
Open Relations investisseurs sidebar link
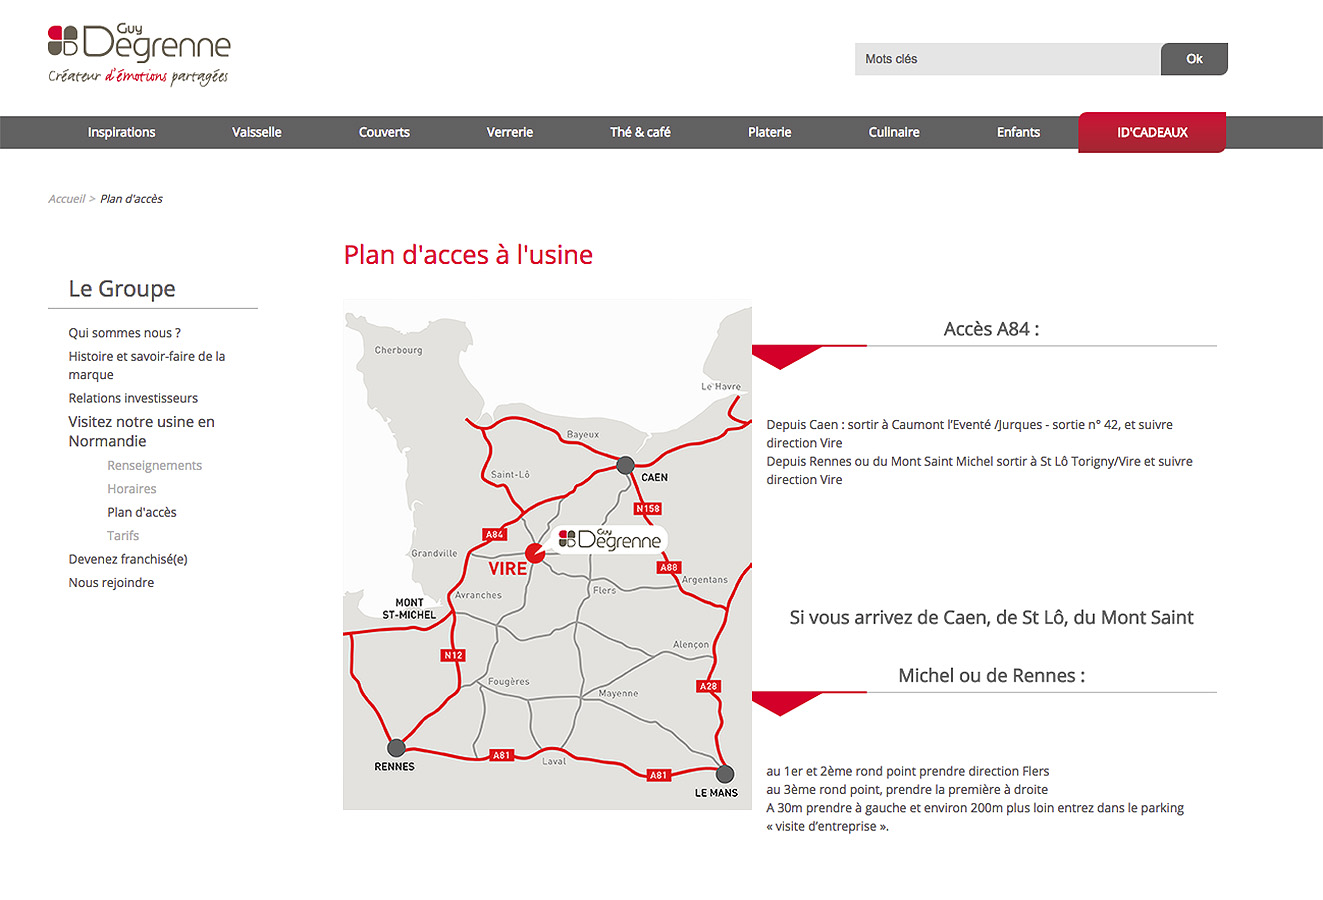tap(133, 398)
